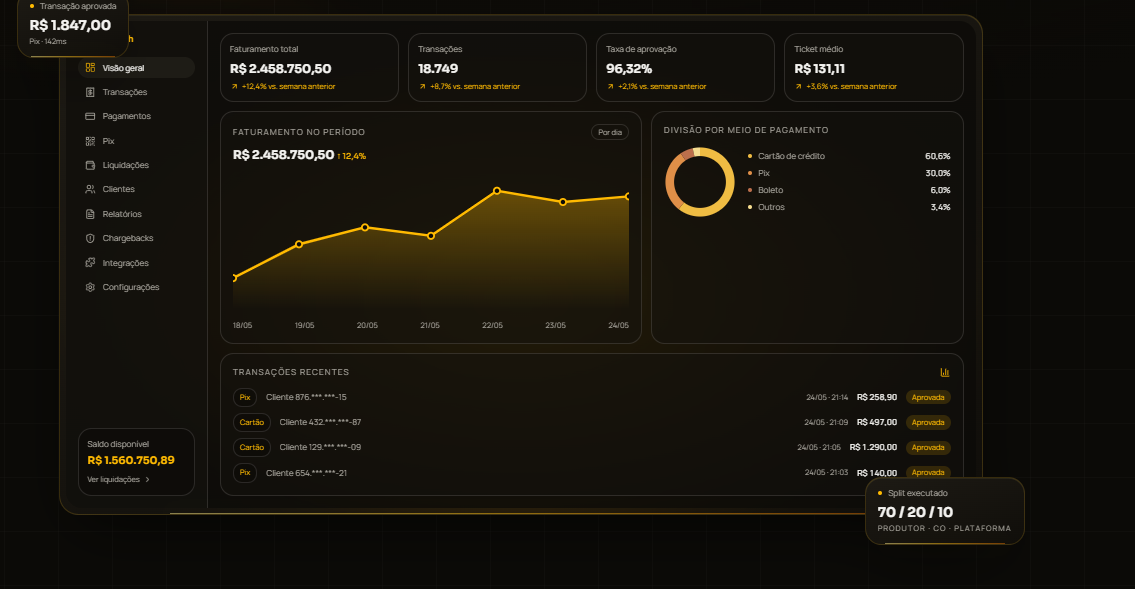
Task: Click the Cartão de crédito legend dot
Action: [750, 156]
